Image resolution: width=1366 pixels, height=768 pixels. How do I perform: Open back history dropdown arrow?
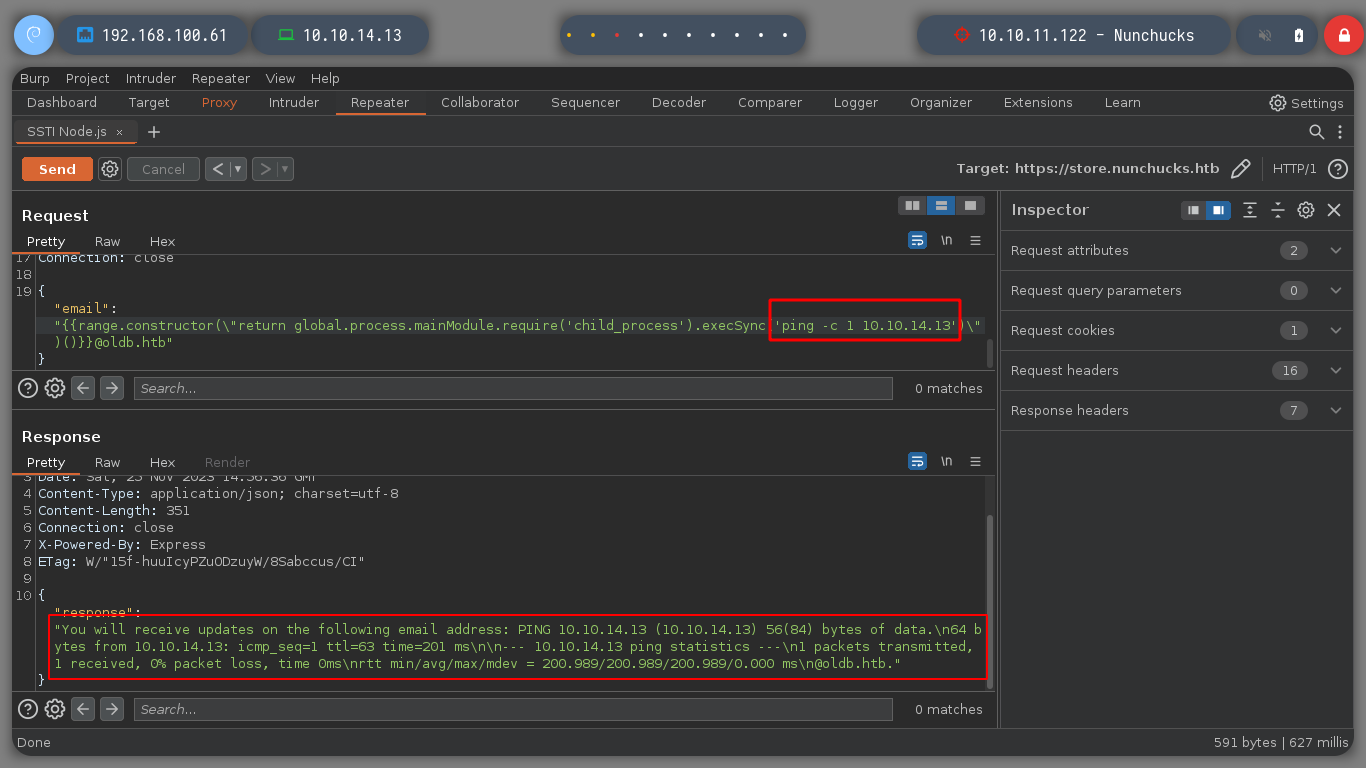tap(239, 169)
